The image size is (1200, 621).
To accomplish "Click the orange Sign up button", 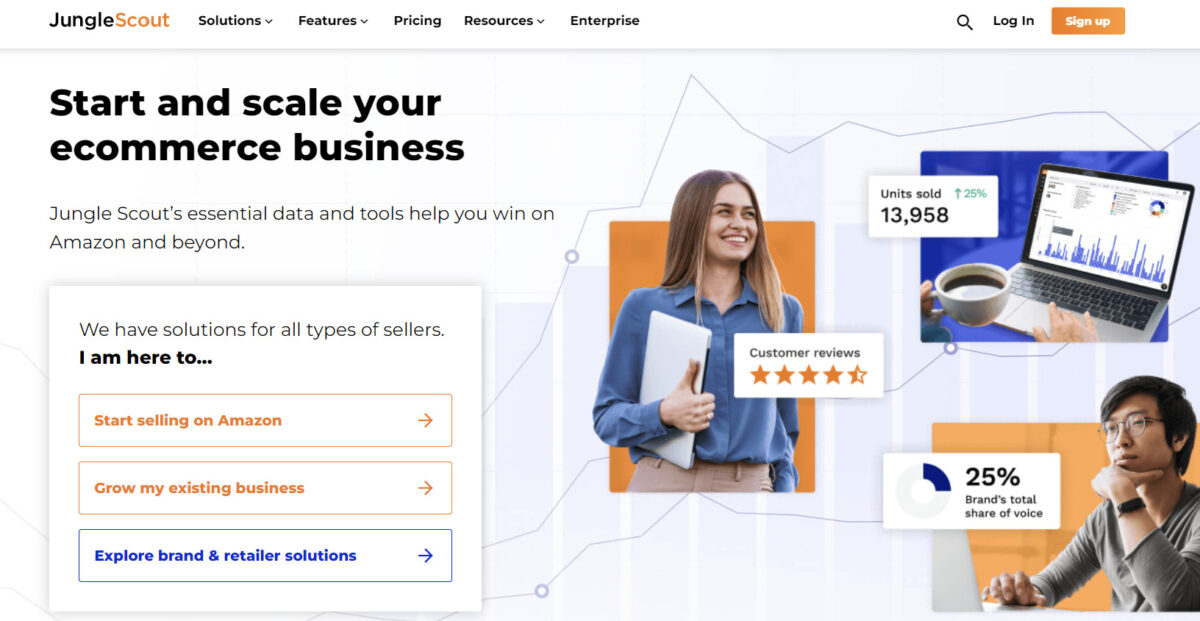I will coord(1088,21).
